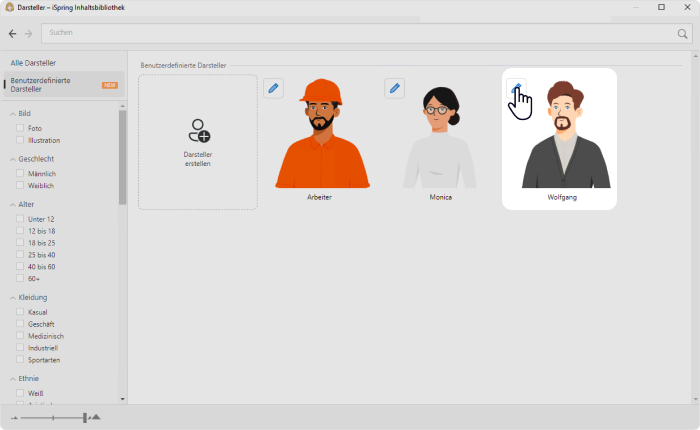Viewport: 700px width, 430px height.
Task: Enable the Weiblich gender filter
Action: [x=20, y=185]
